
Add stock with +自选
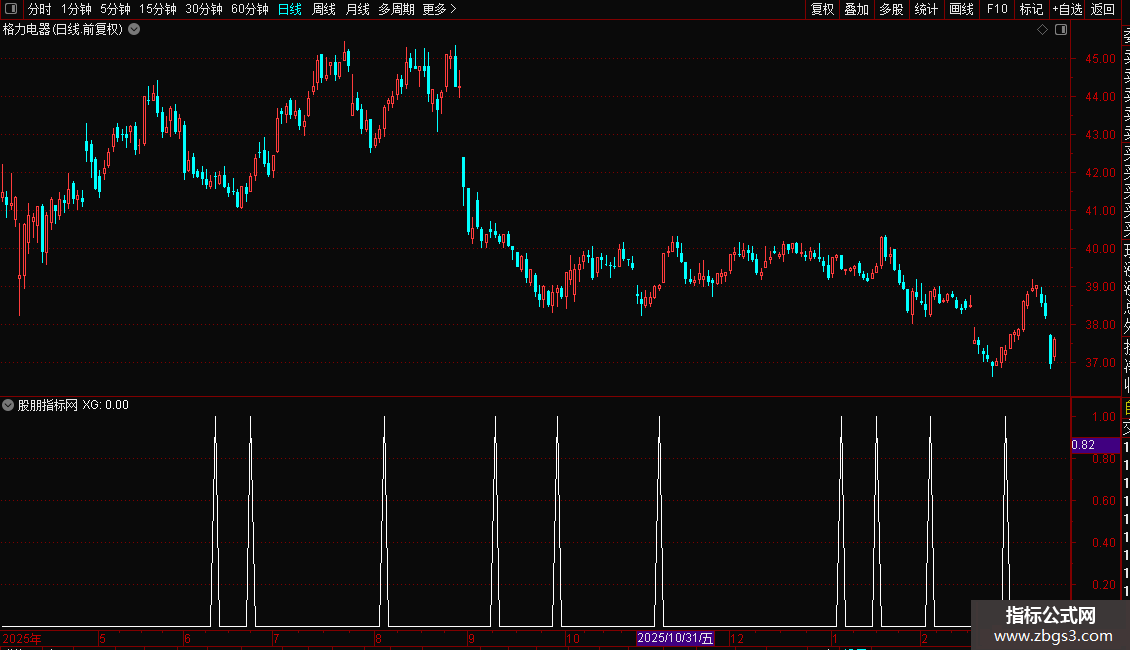tap(1067, 9)
